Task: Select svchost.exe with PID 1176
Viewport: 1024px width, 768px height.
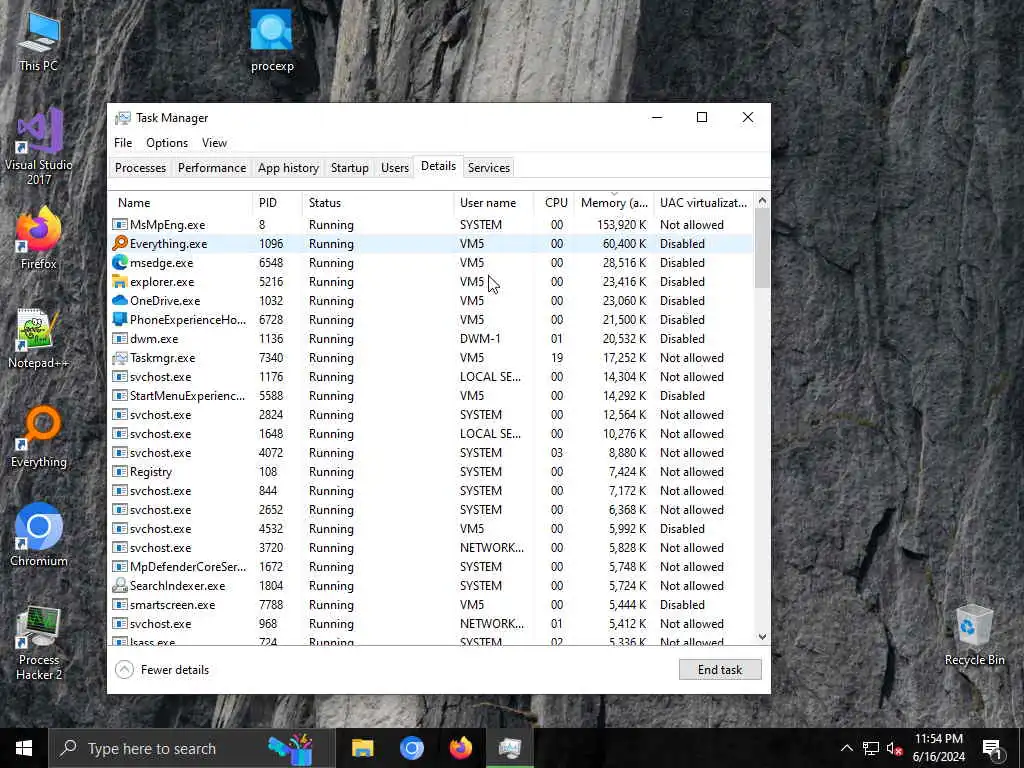Action: [430, 377]
